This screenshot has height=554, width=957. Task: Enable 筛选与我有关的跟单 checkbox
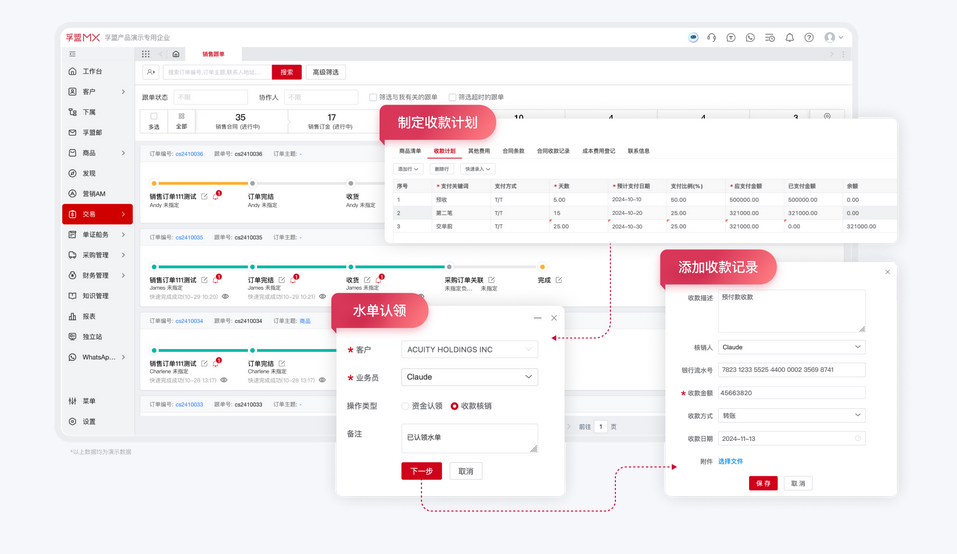[373, 97]
